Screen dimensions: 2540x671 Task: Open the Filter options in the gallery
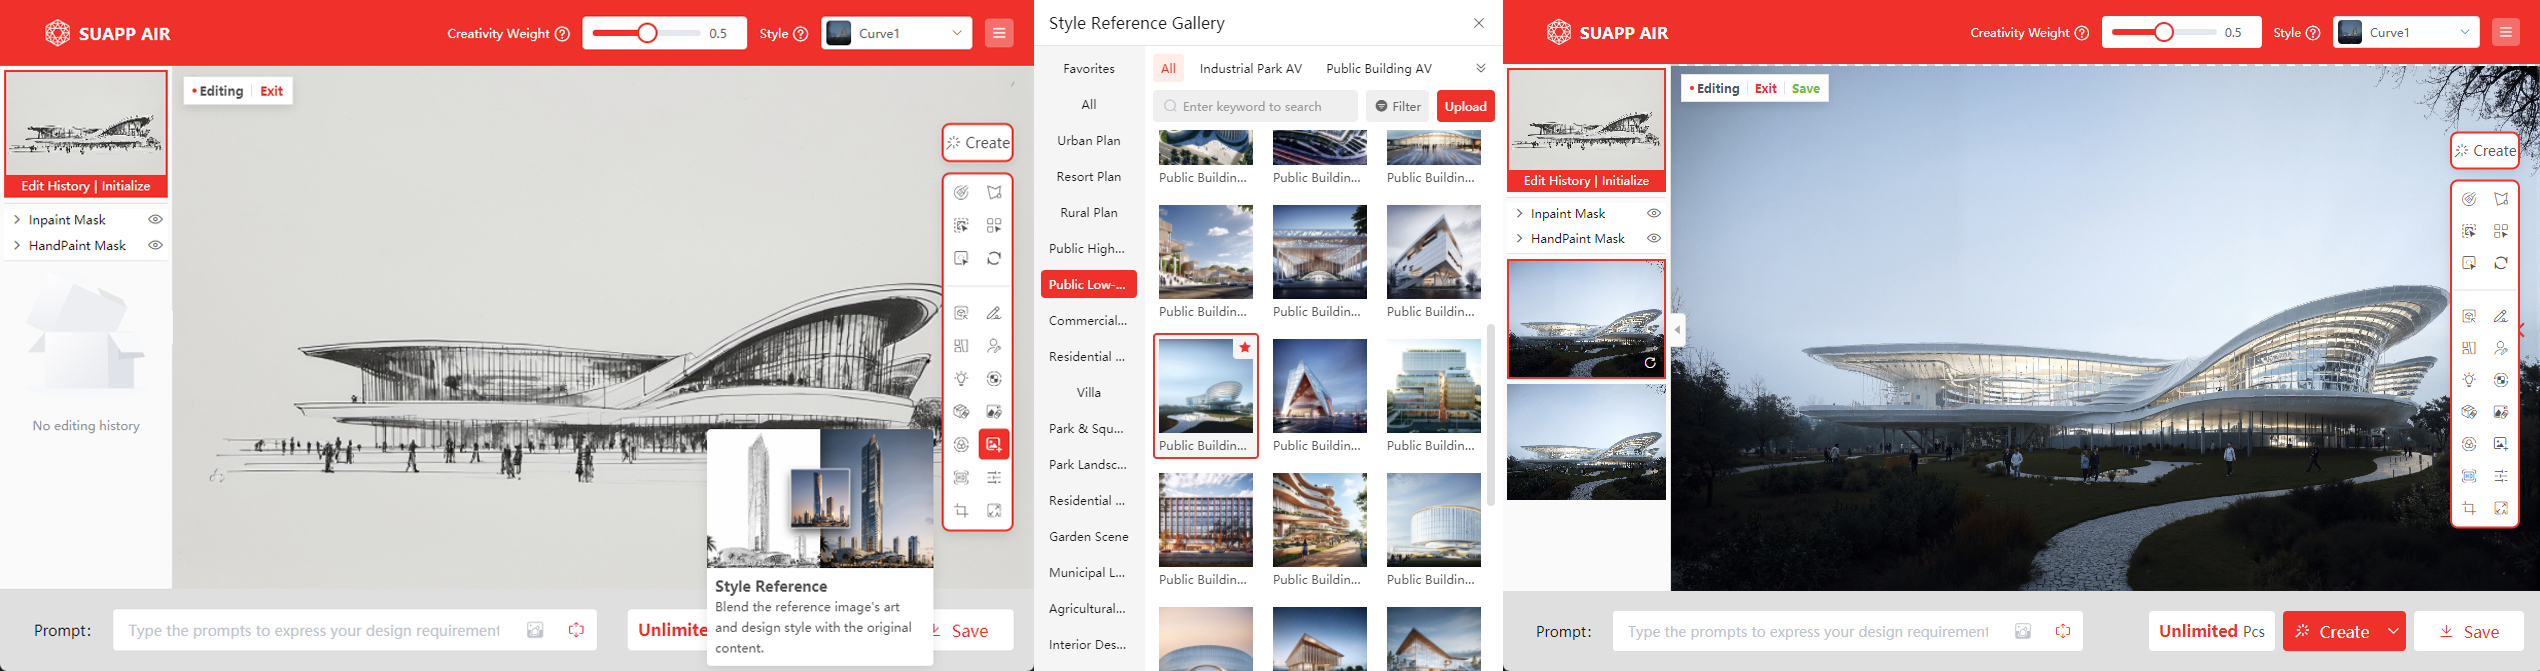[x=1398, y=106]
